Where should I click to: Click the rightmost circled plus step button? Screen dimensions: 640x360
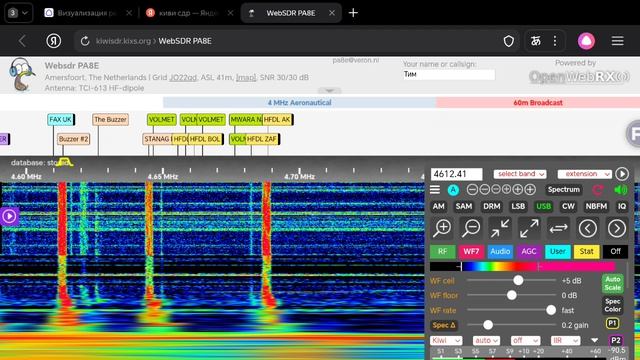(530, 190)
